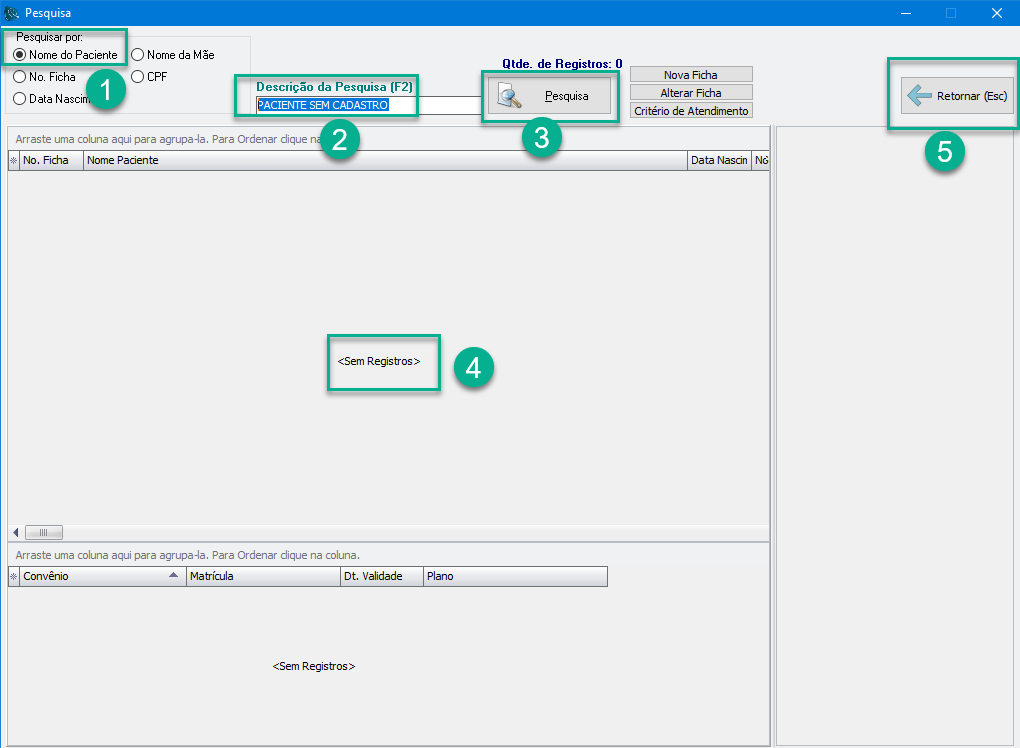The width and height of the screenshot is (1020, 748).
Task: Sort by the Nome Paciente column header
Action: [385, 160]
